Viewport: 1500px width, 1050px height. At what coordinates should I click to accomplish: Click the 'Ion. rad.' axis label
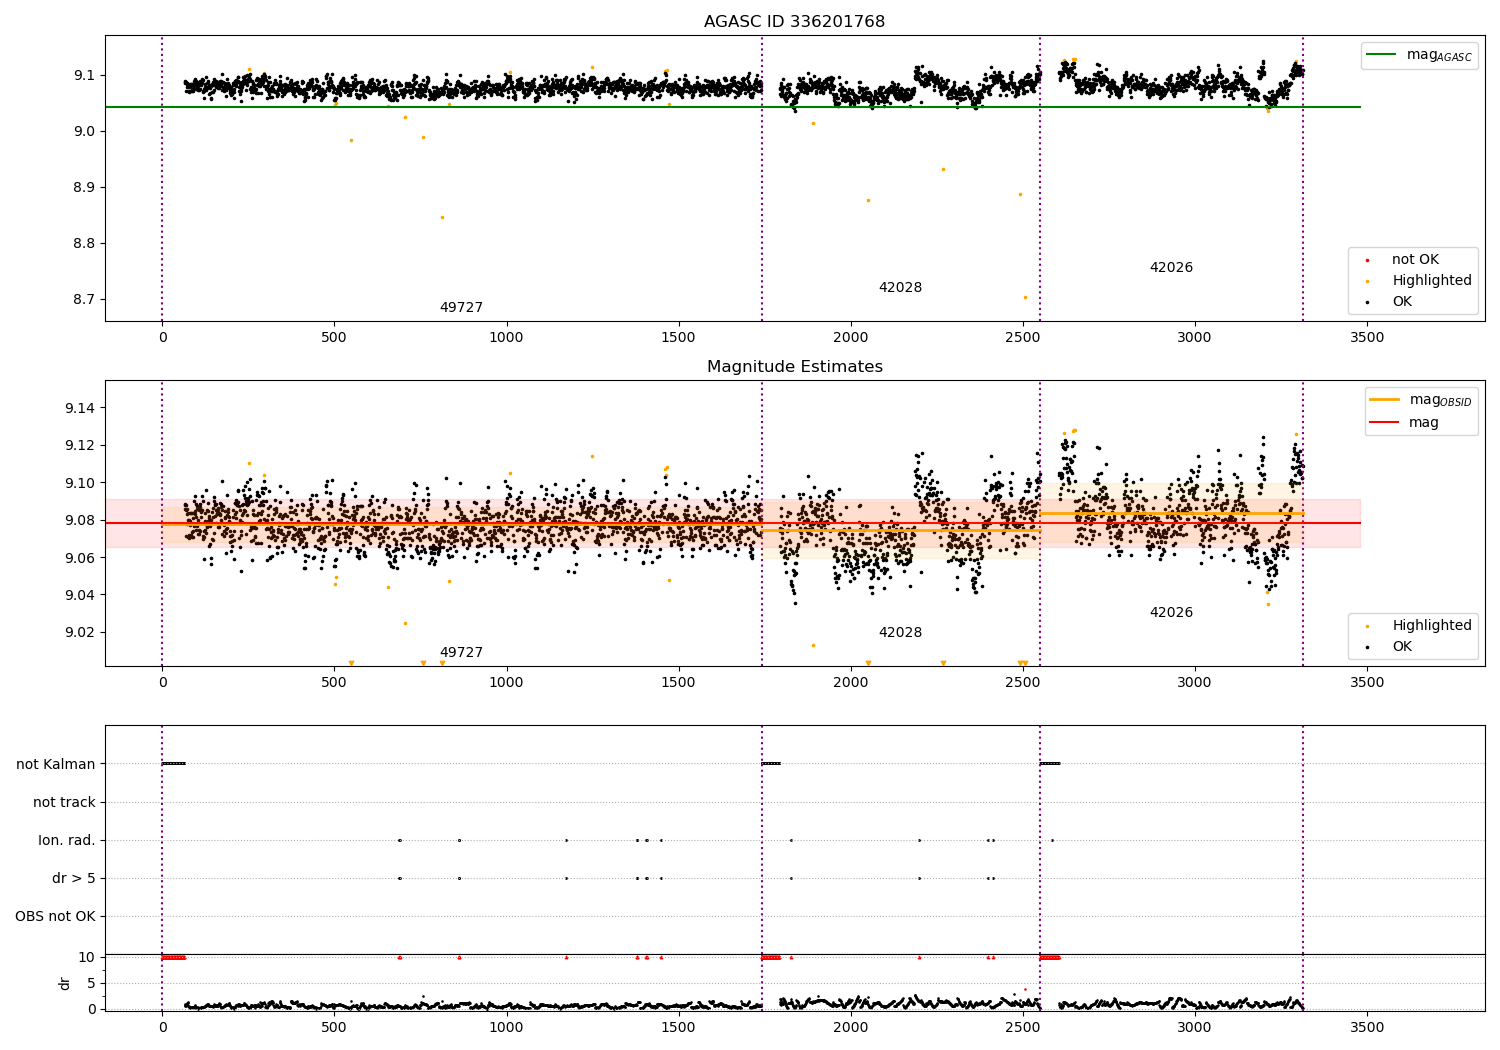(67, 840)
